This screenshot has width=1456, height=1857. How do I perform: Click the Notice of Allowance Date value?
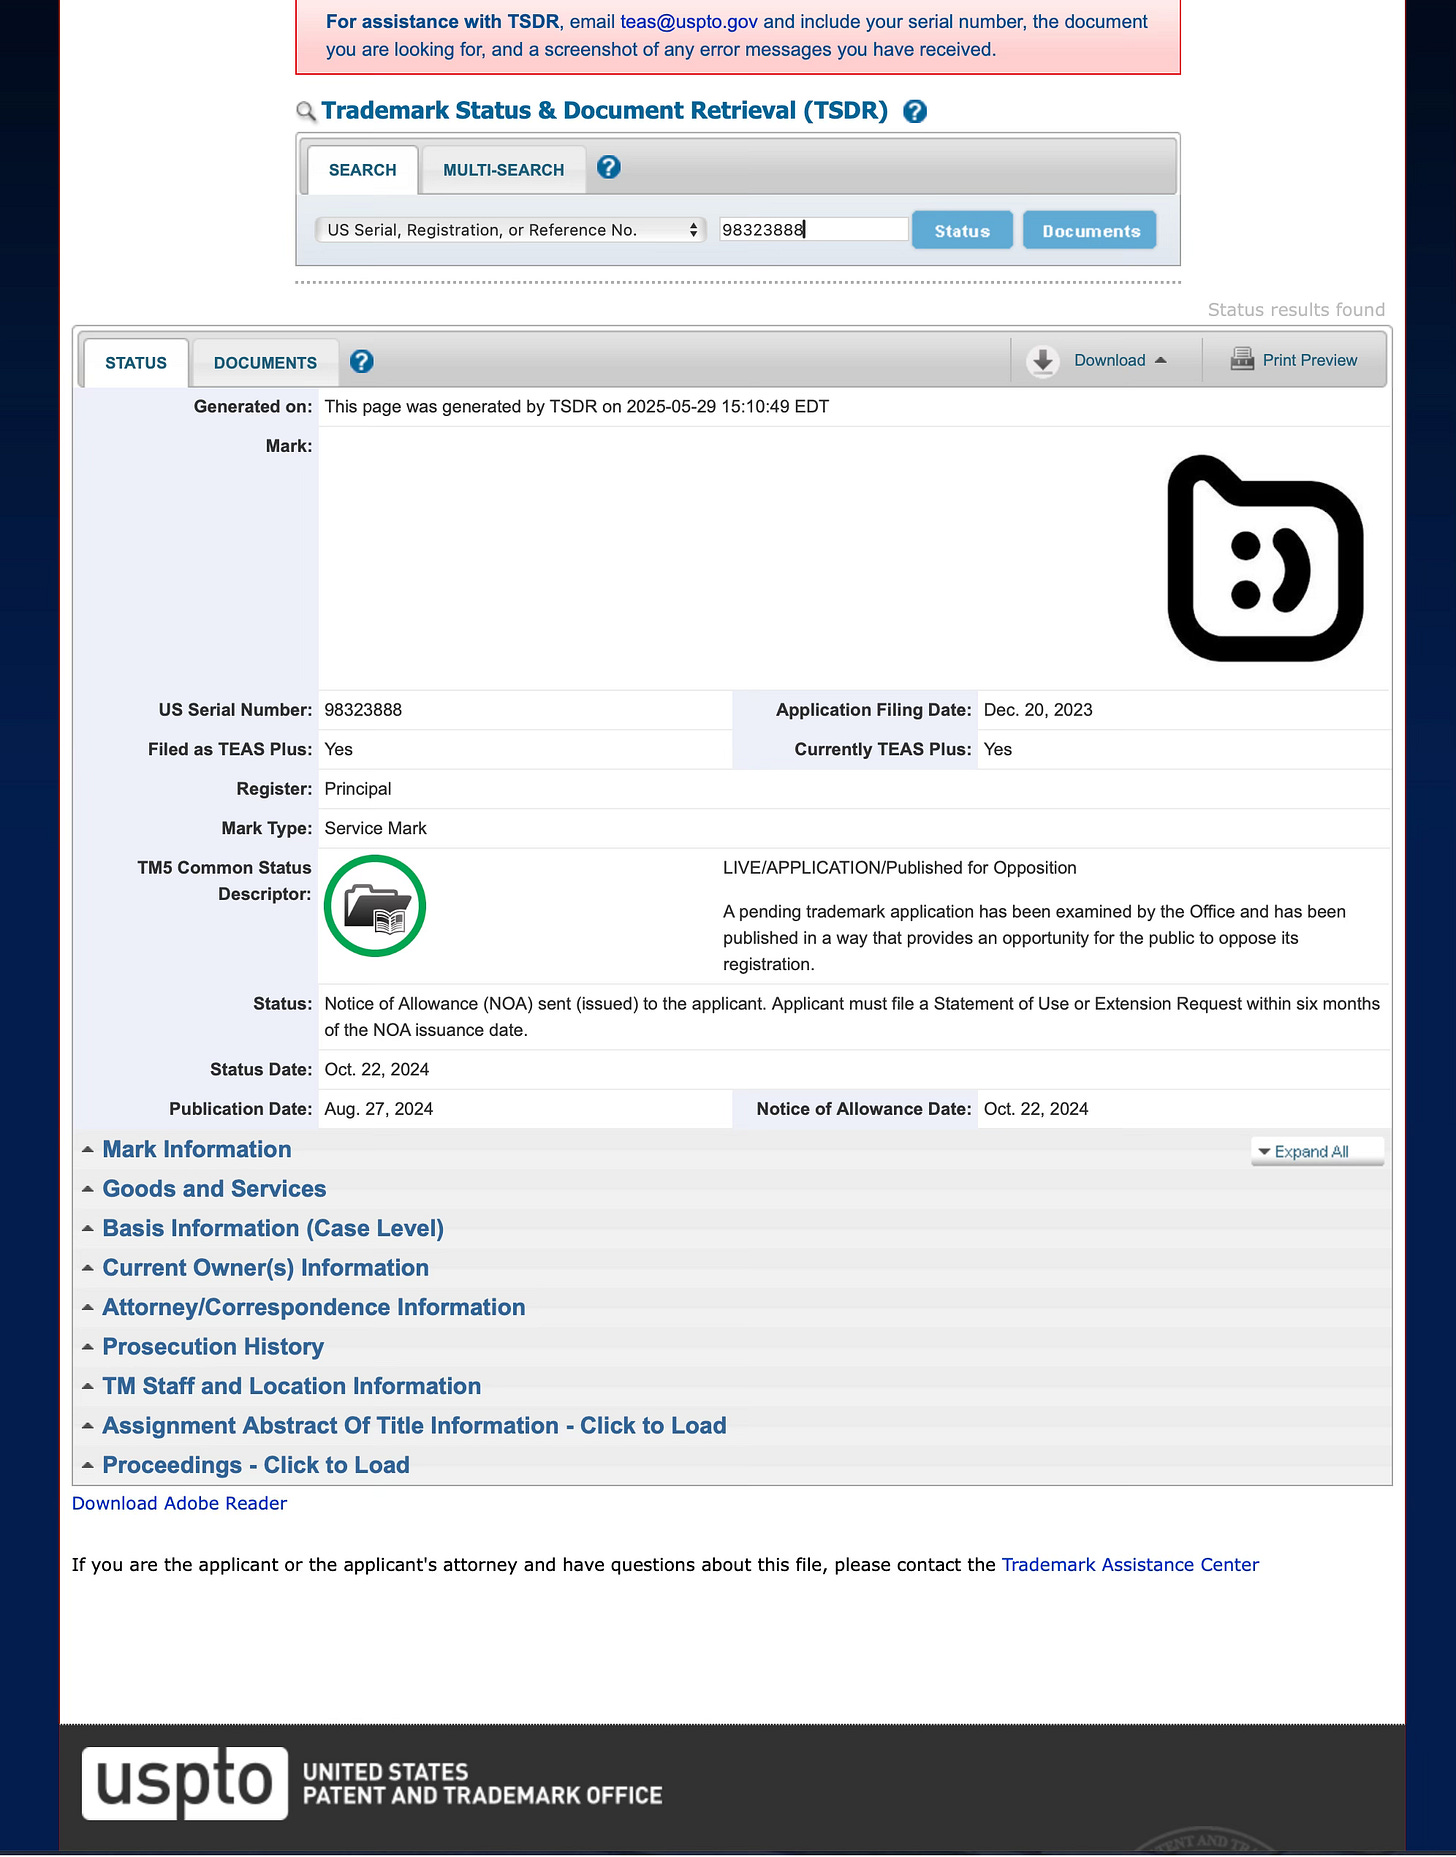(x=1036, y=1109)
